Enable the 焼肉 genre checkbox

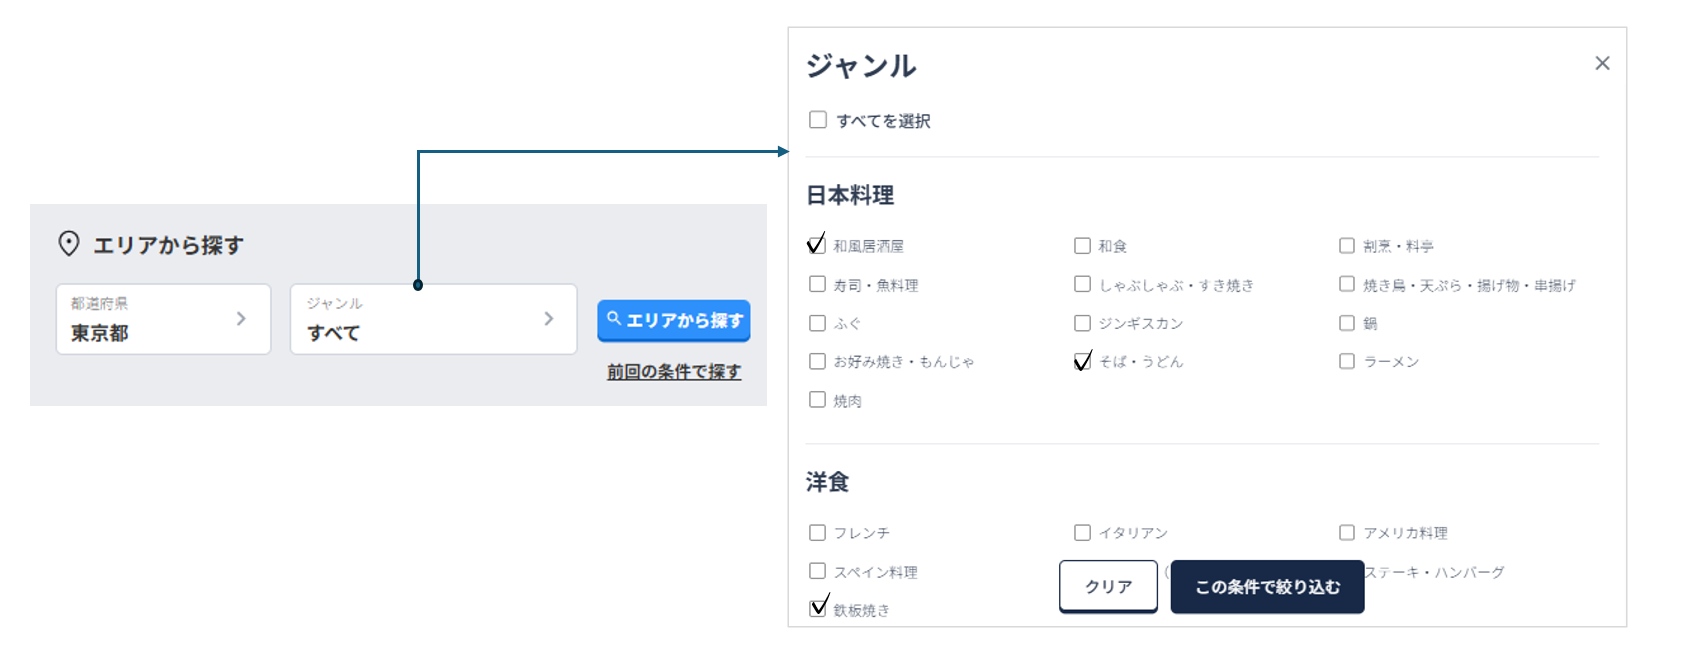click(817, 400)
